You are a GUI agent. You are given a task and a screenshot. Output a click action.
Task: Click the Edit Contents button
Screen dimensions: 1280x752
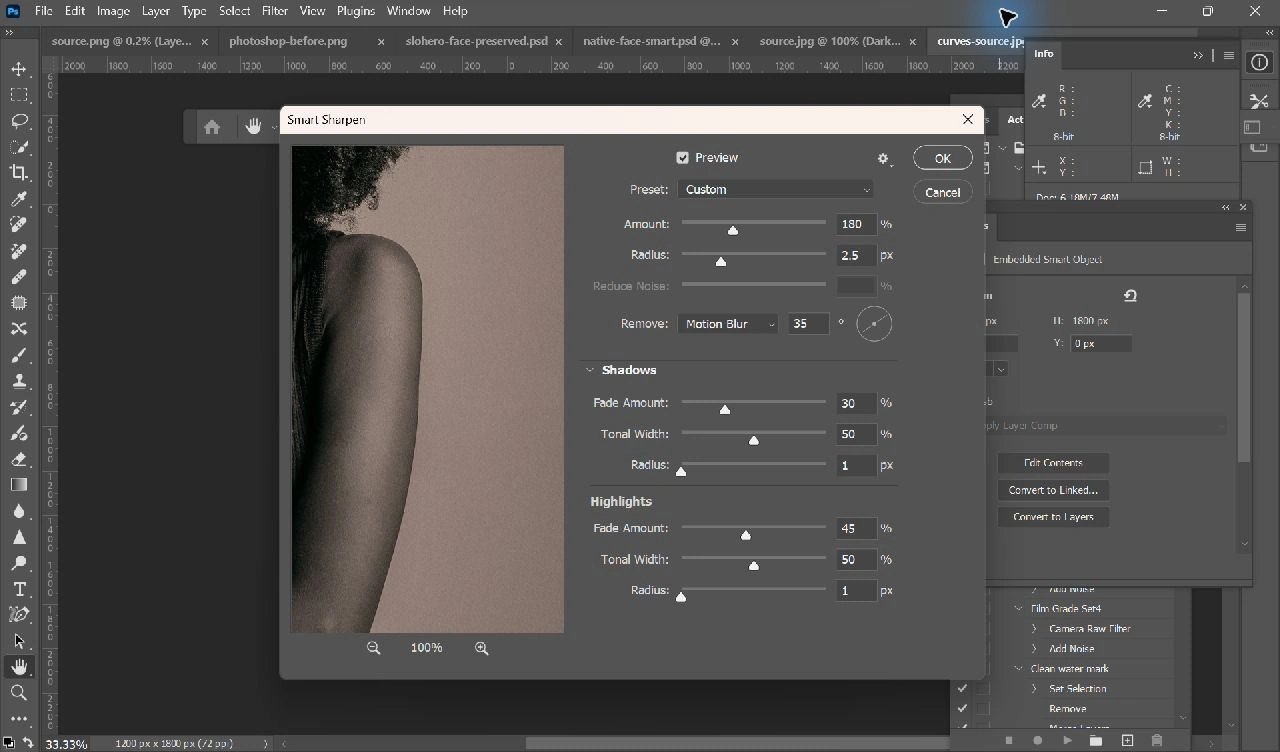[x=1054, y=463]
